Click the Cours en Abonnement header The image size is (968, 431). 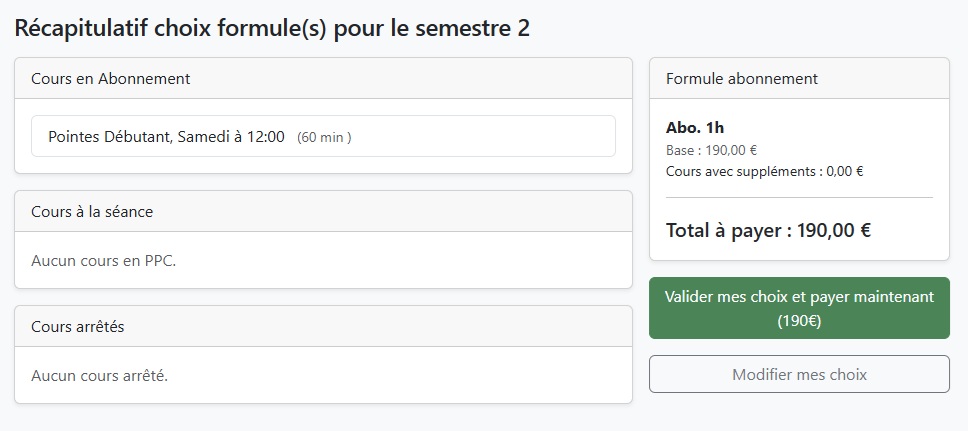click(x=111, y=78)
